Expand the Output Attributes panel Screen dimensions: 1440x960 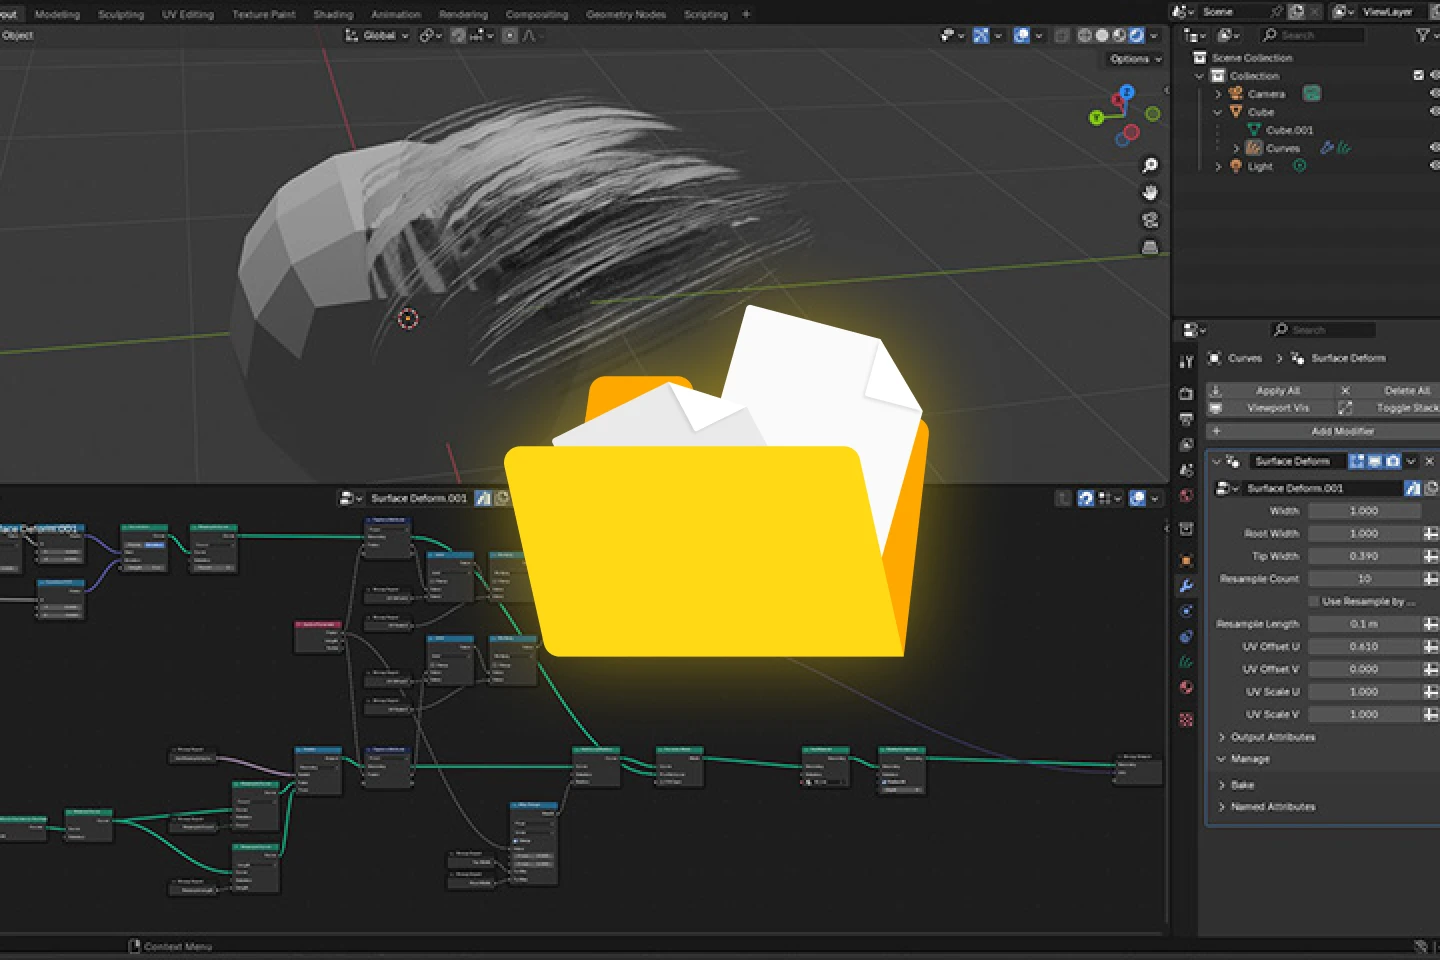1222,737
